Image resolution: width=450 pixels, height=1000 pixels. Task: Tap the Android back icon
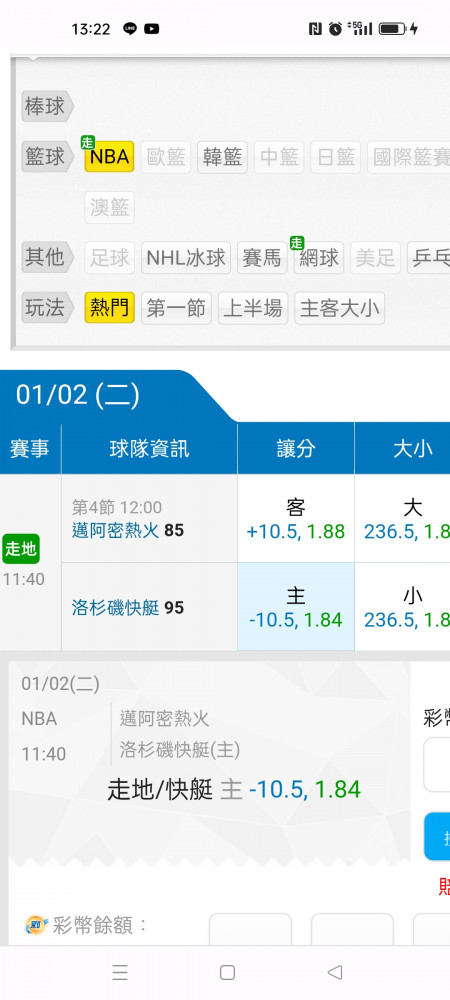tap(335, 972)
